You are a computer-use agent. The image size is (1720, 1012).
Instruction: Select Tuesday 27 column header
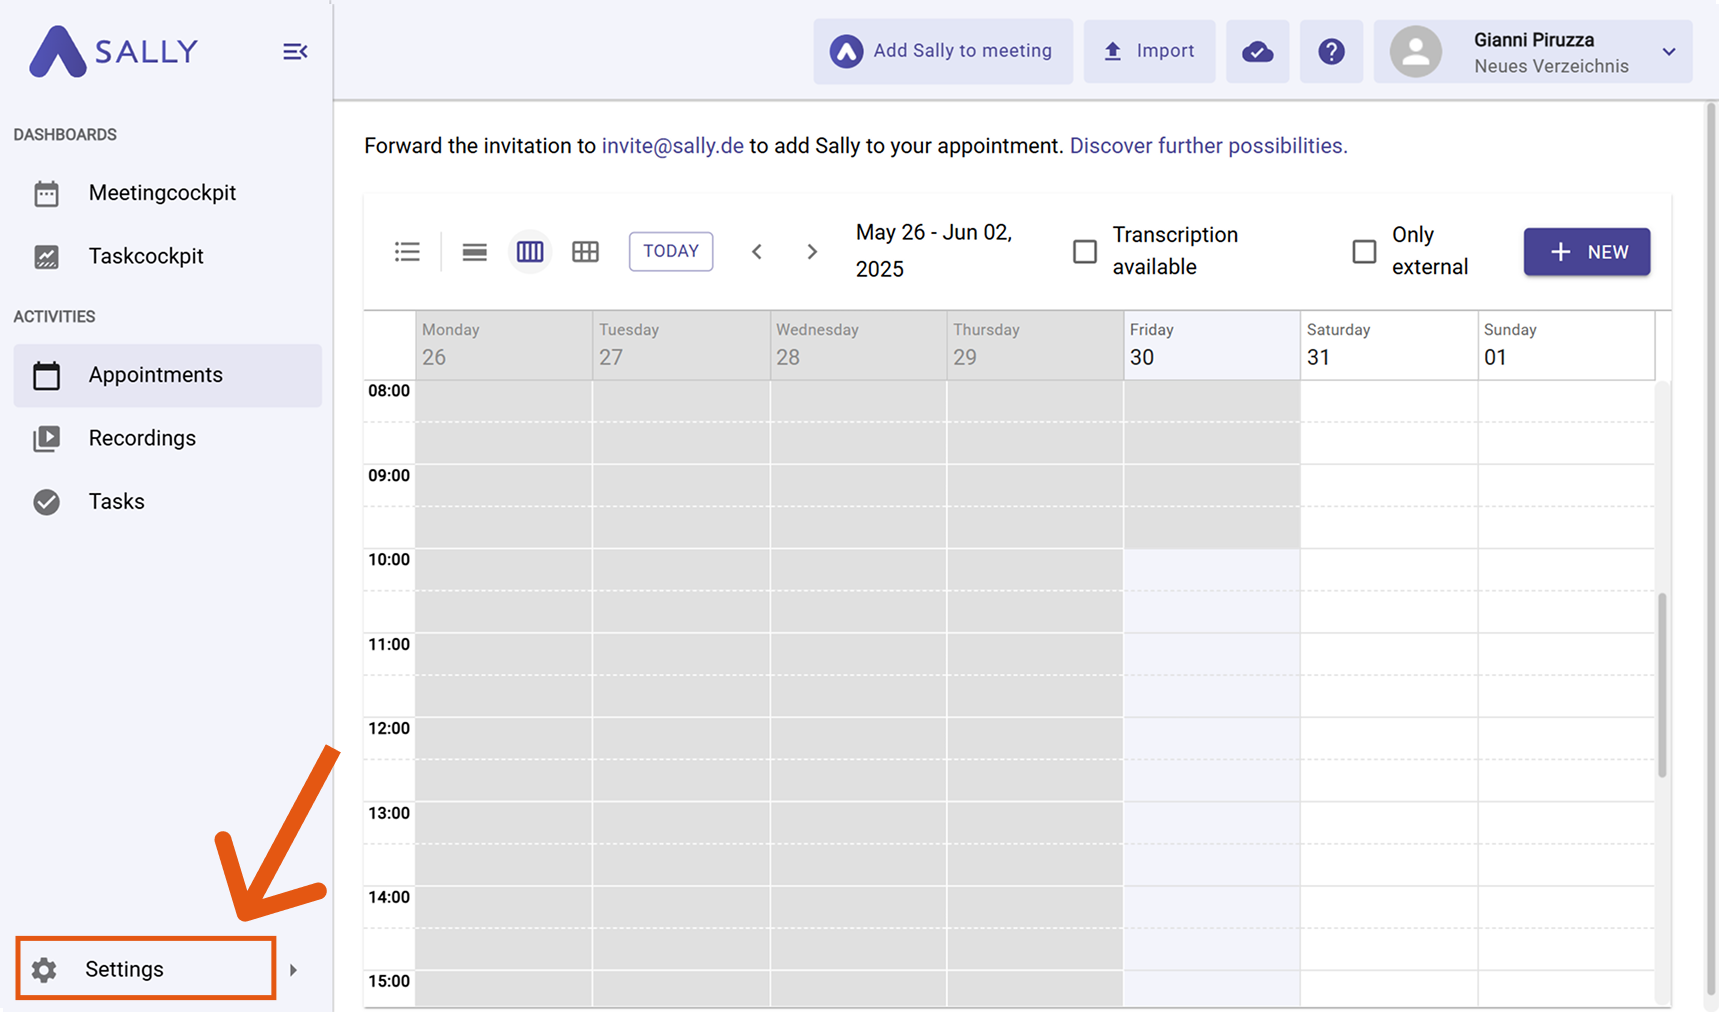[x=681, y=345]
